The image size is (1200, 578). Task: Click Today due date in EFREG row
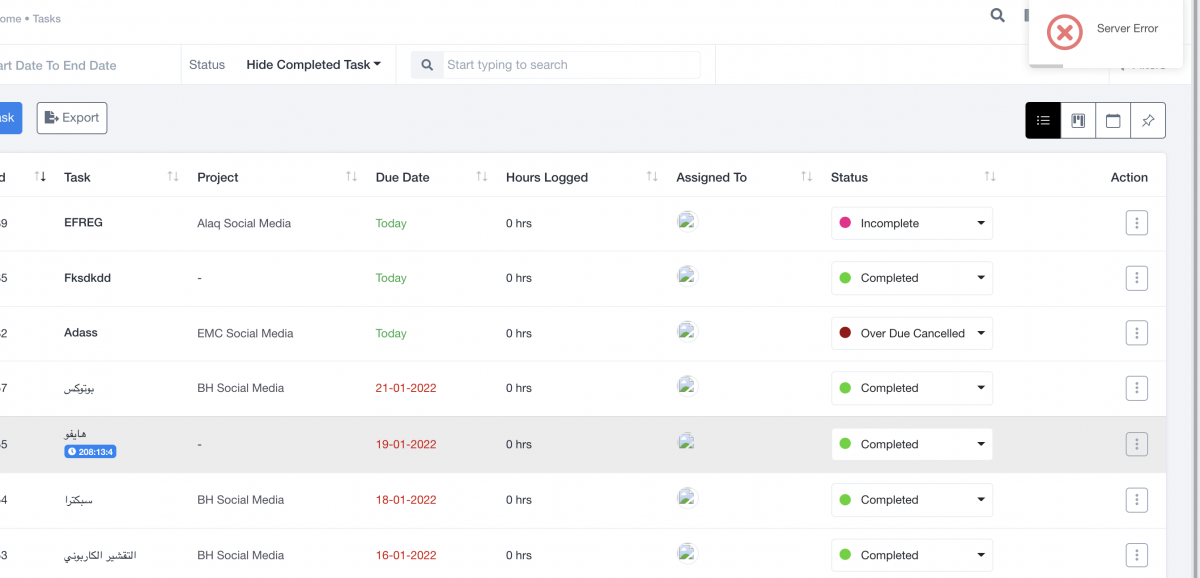pyautogui.click(x=391, y=223)
